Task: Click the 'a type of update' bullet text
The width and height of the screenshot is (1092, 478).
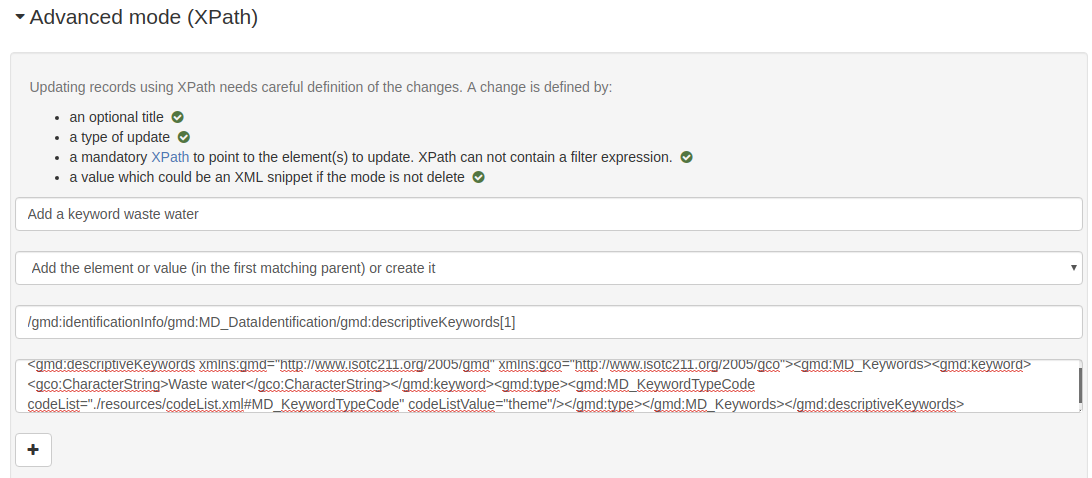Action: 120,137
